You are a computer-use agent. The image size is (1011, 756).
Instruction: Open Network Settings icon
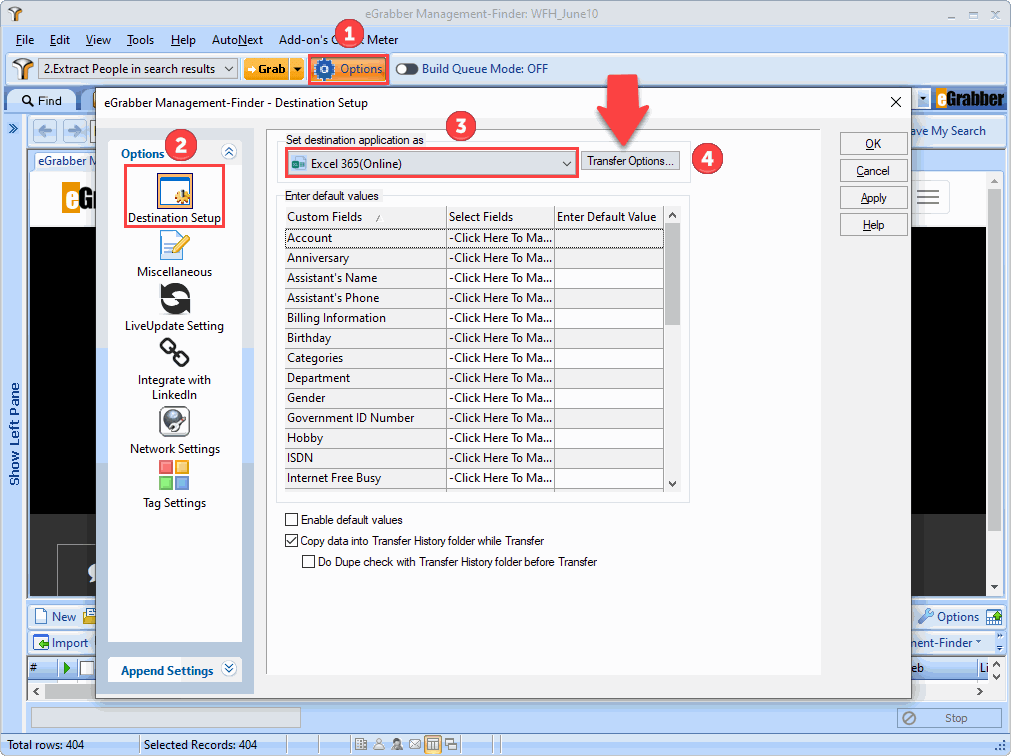coord(174,422)
